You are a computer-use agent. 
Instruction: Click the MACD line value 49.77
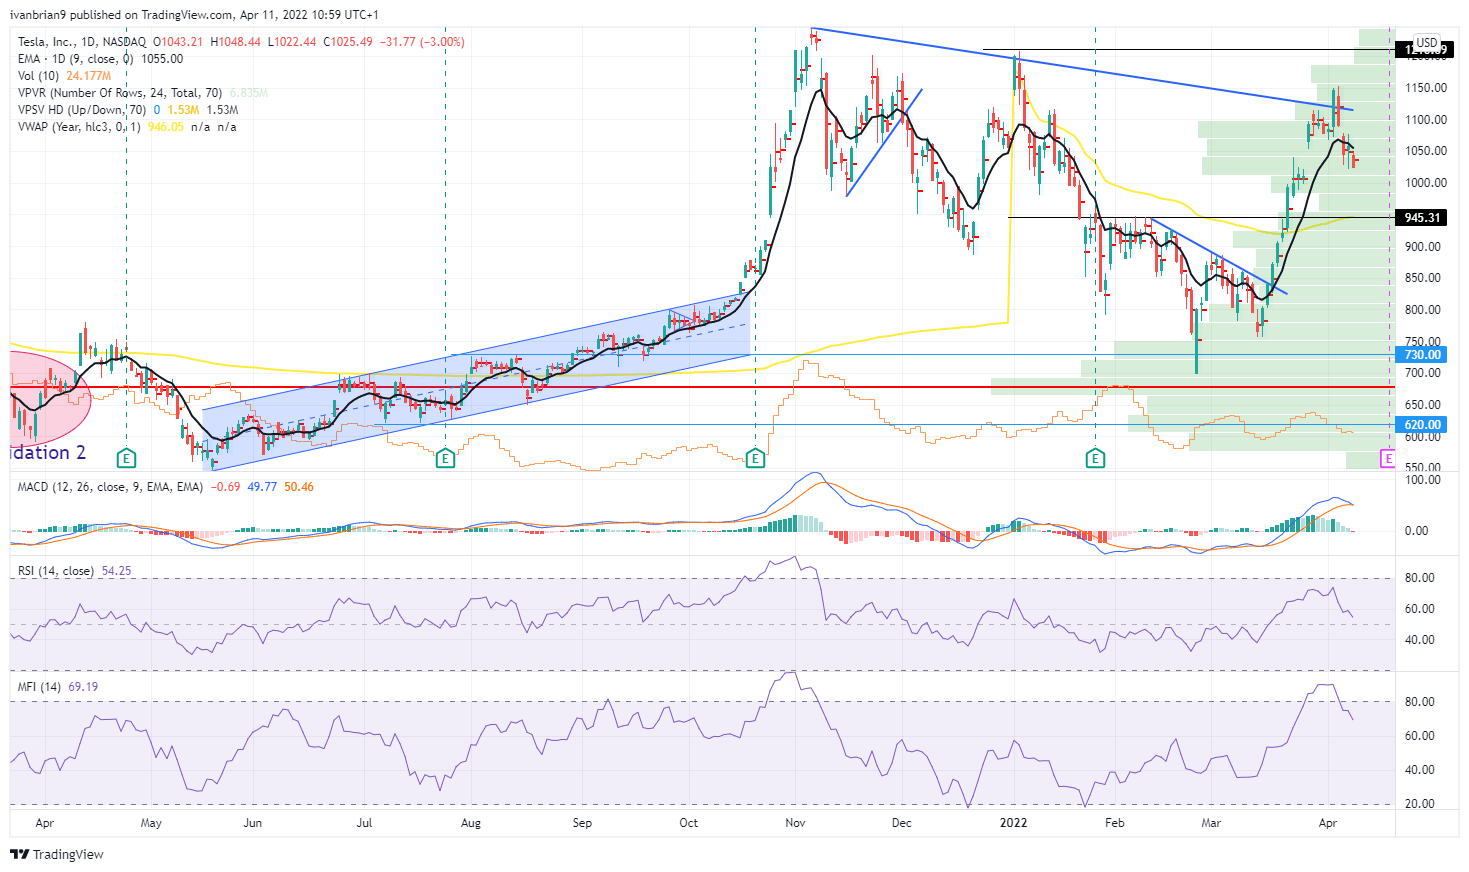(x=263, y=487)
